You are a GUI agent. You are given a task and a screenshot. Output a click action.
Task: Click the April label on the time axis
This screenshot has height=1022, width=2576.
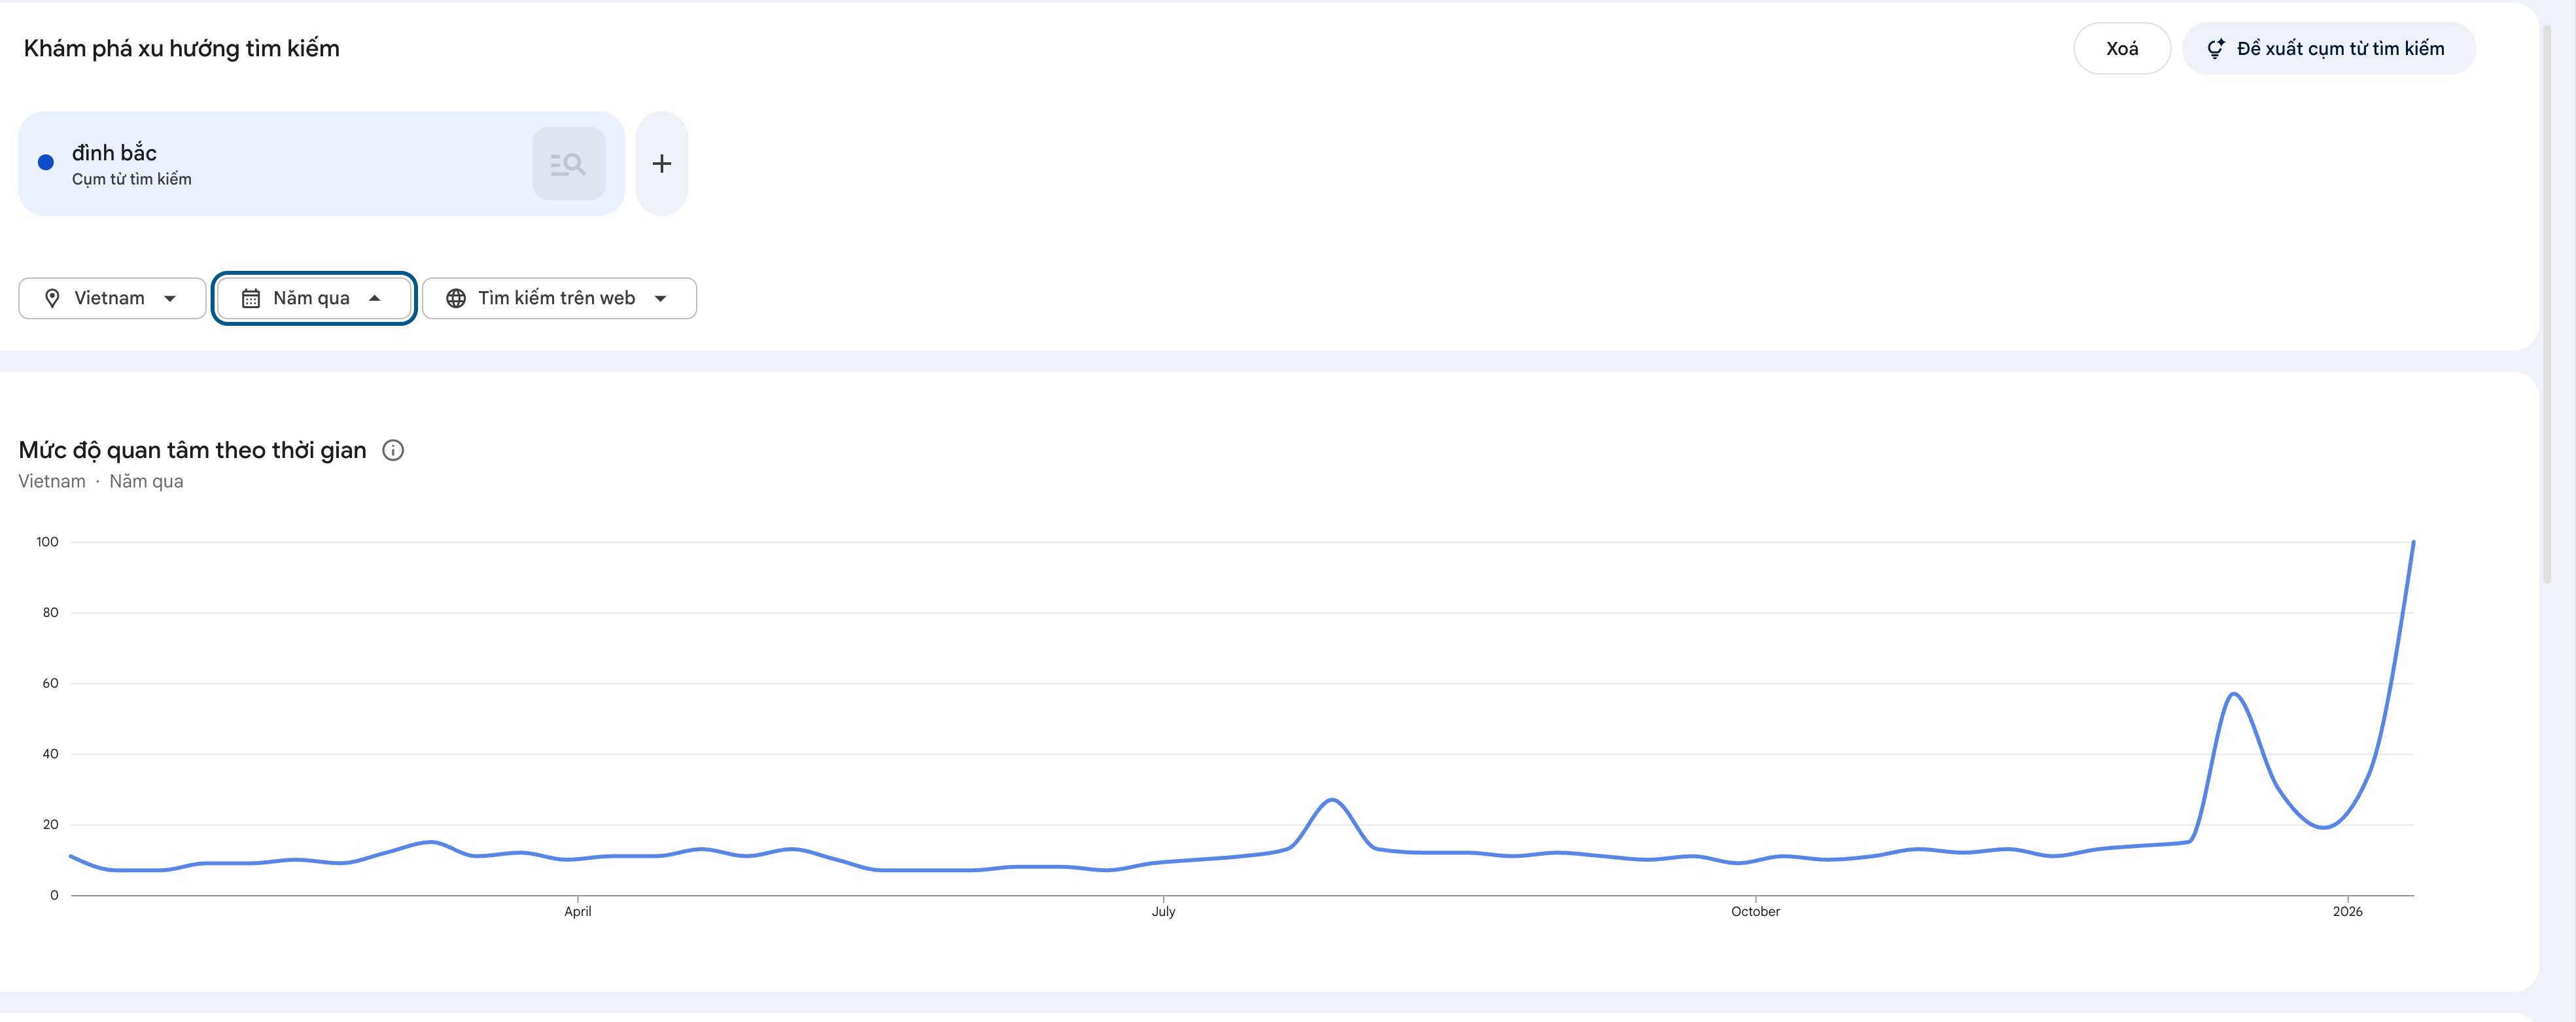coord(578,911)
